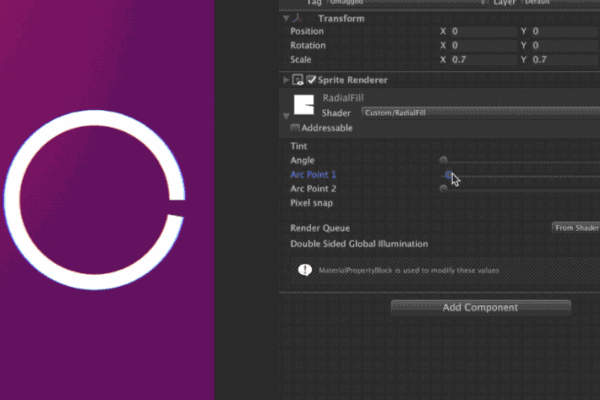The width and height of the screenshot is (600, 400).
Task: Click the Arc Point 2 slider handle
Action: click(x=443, y=188)
